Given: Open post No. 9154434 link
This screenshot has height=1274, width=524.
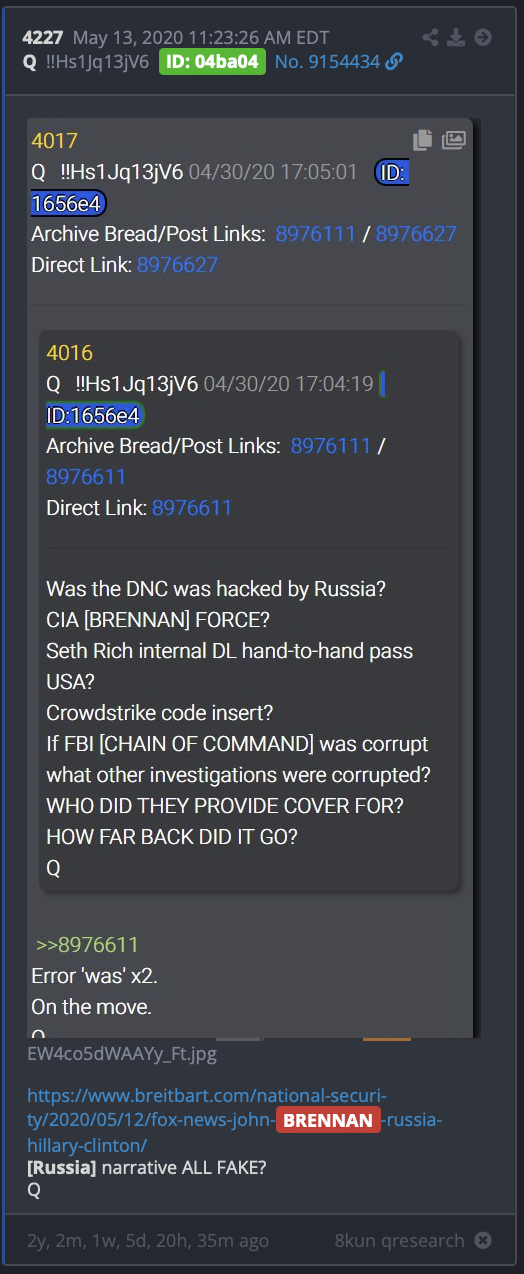Looking at the screenshot, I should (x=328, y=62).
